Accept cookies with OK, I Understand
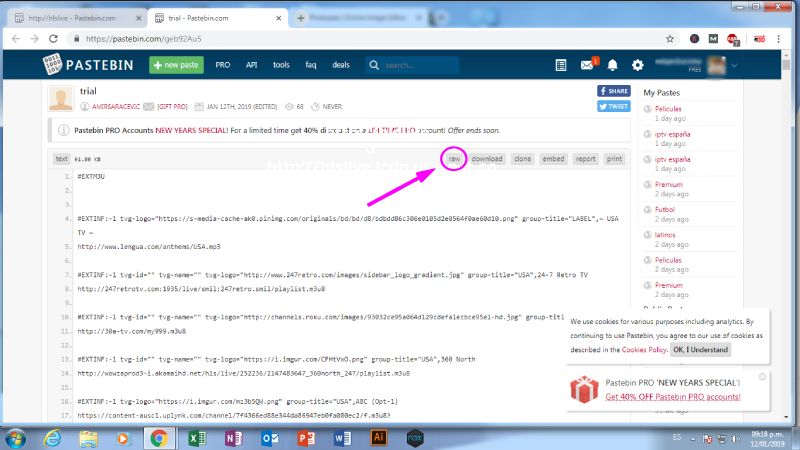The height and width of the screenshot is (450, 800). 700,349
